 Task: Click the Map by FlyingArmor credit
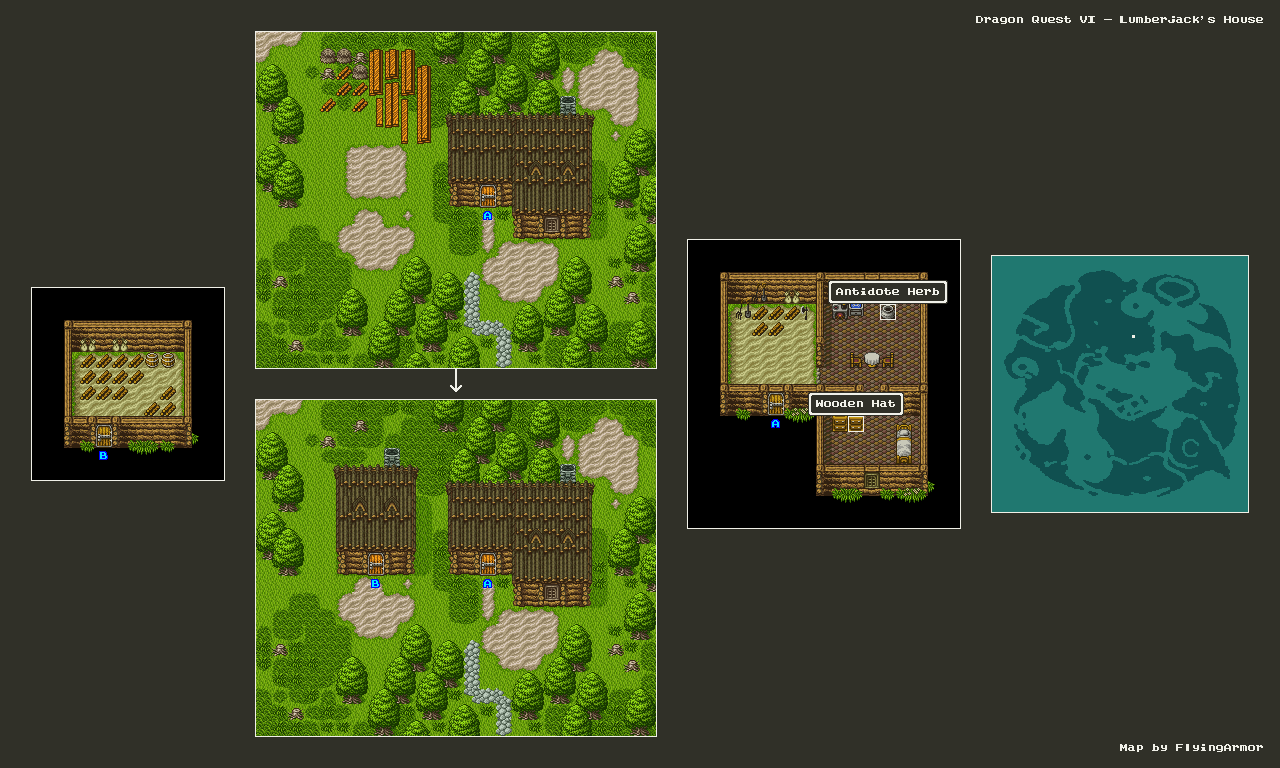pos(1191,747)
